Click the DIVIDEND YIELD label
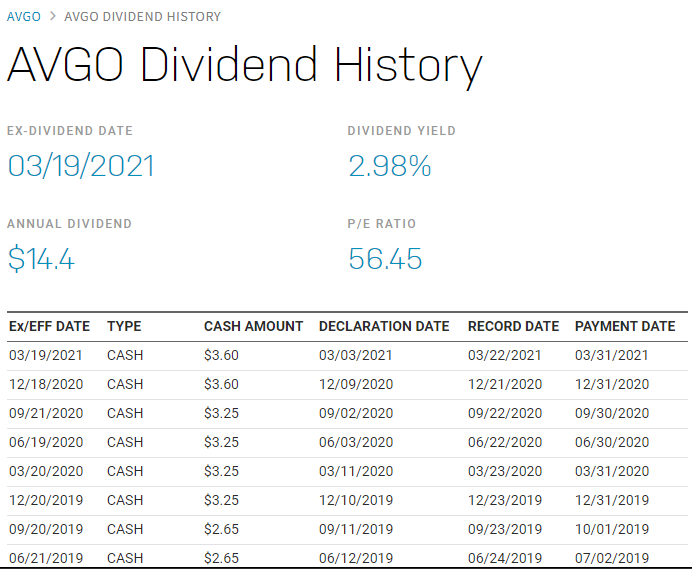 point(402,131)
